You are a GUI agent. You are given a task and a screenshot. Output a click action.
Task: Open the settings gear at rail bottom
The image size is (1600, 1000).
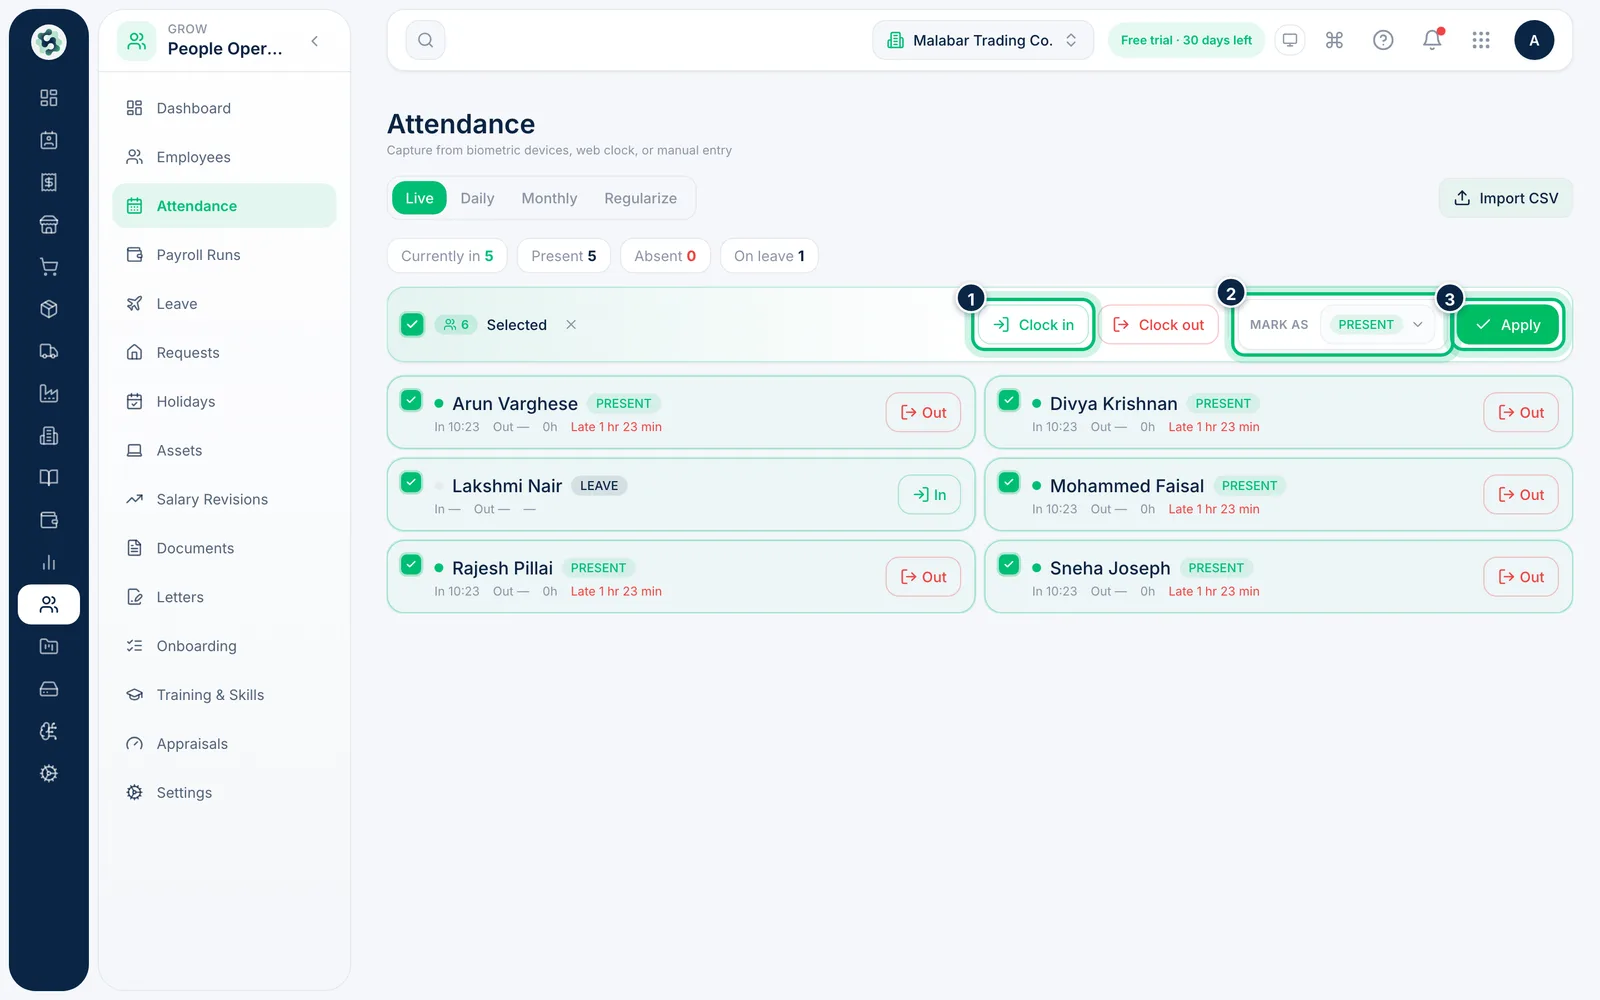coord(49,773)
